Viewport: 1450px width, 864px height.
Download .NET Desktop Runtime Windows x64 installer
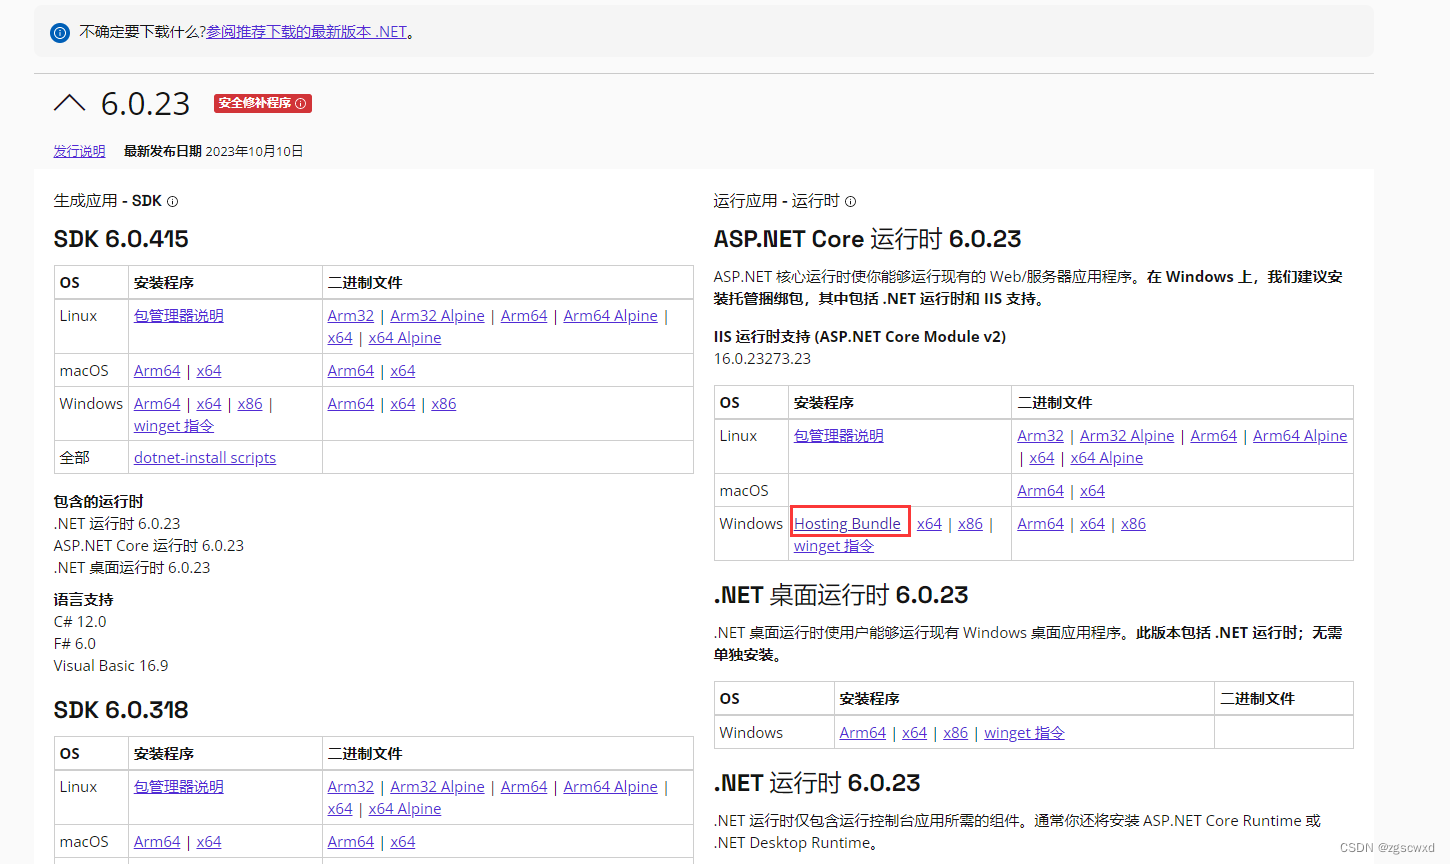915,732
